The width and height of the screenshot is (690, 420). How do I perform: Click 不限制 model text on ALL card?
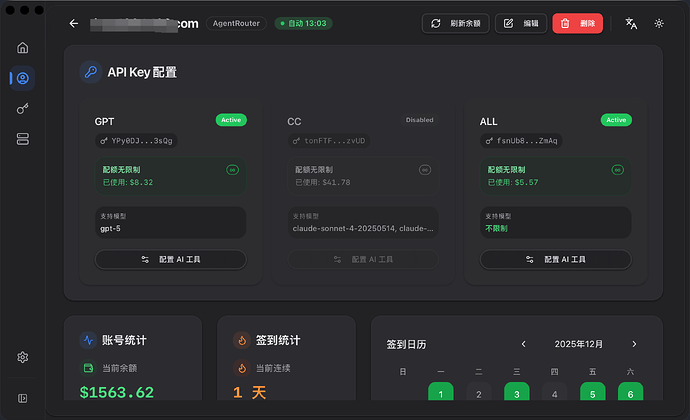496,228
